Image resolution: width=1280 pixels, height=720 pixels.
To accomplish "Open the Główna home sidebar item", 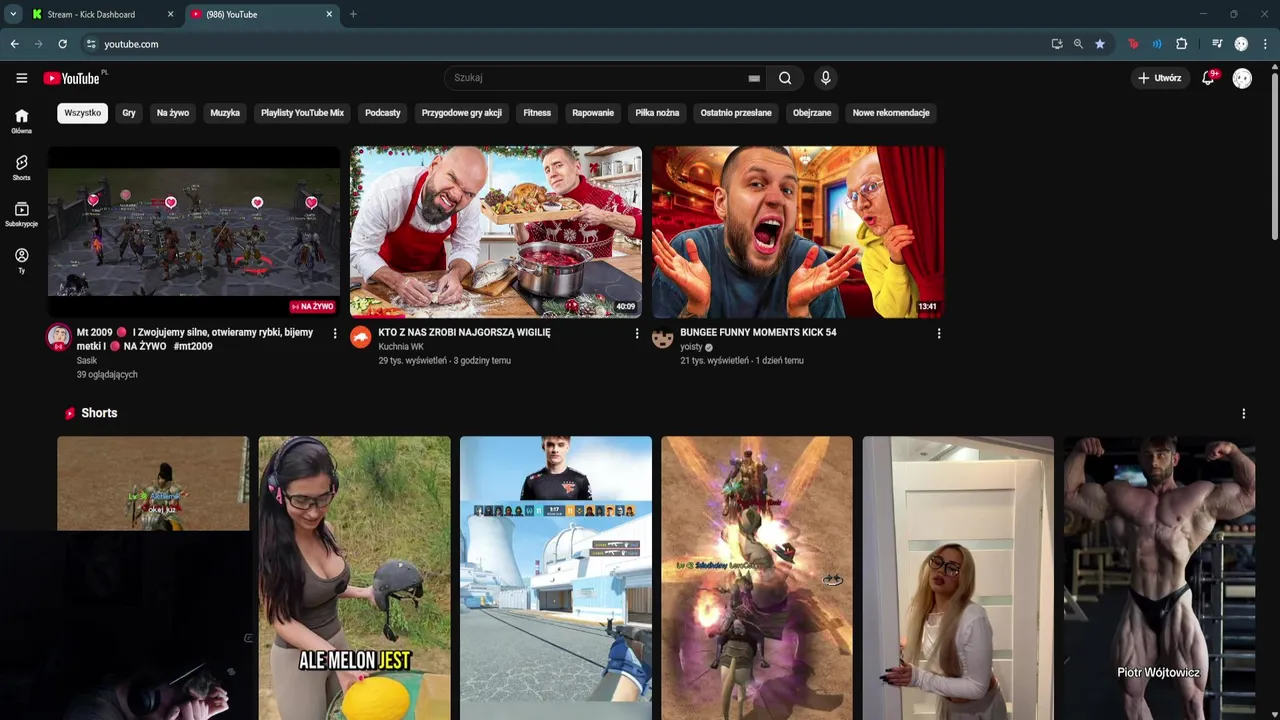I will tap(22, 121).
